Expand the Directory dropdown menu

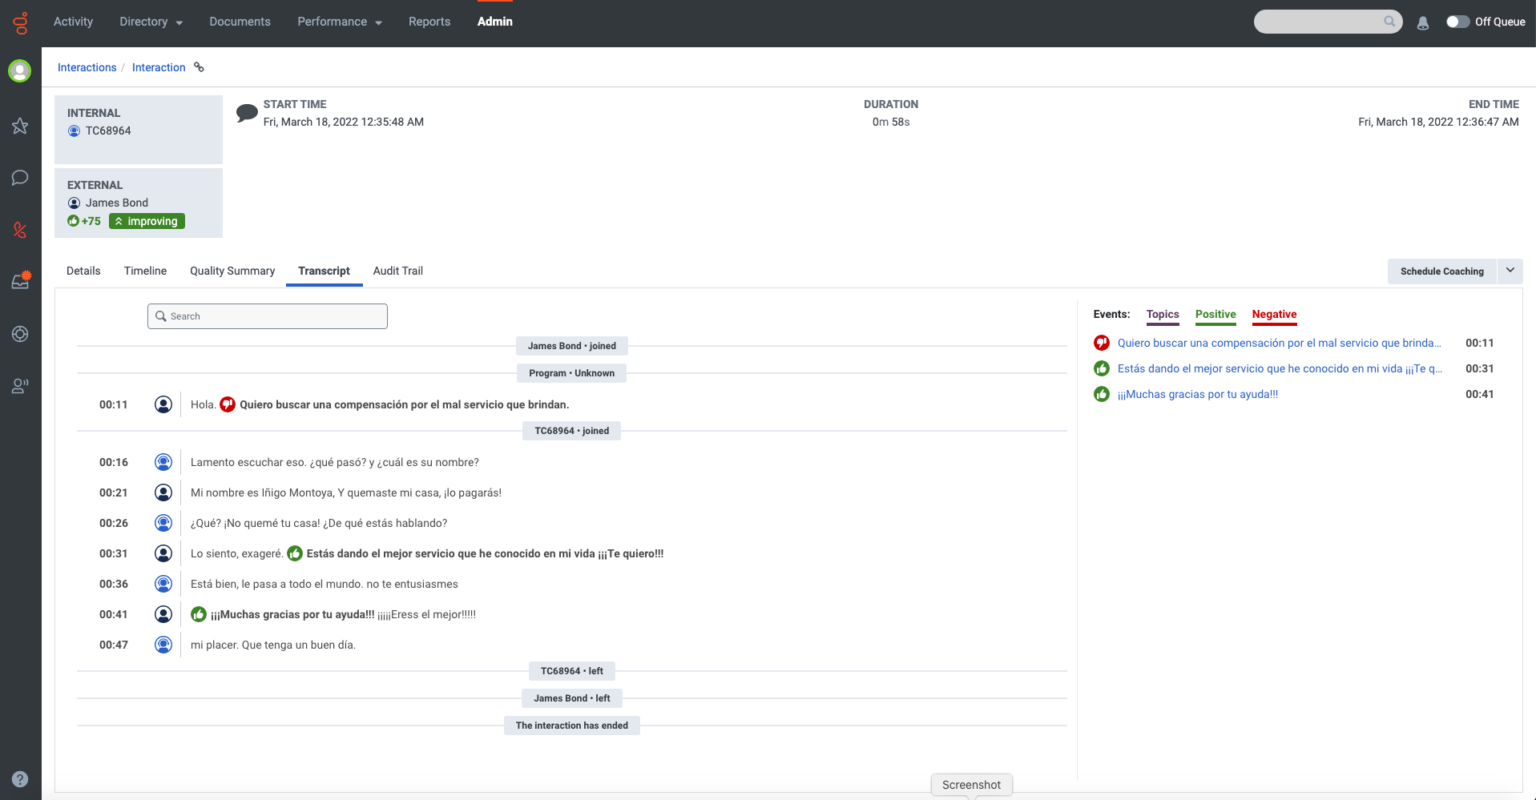[150, 21]
